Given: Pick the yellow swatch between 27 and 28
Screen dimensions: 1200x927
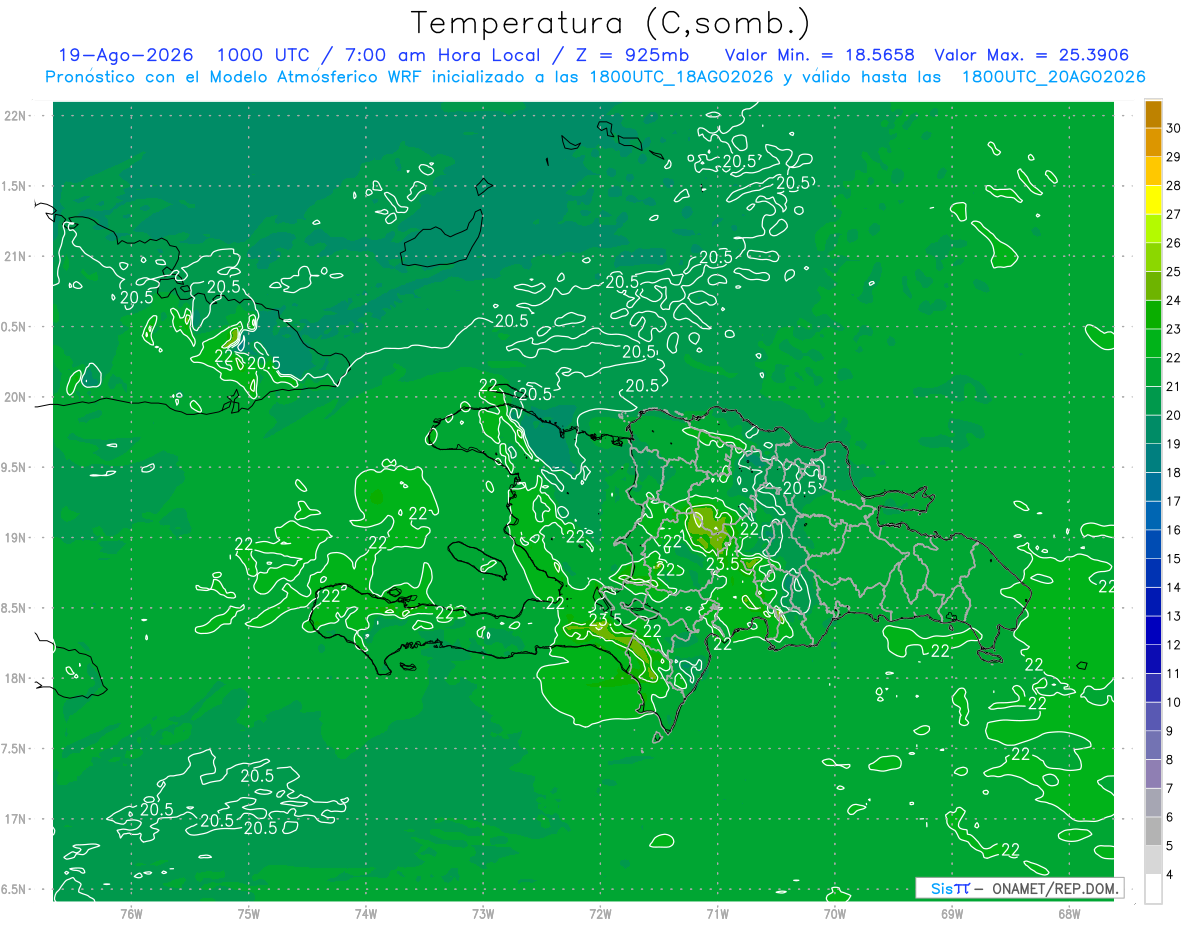Looking at the screenshot, I should (1153, 200).
